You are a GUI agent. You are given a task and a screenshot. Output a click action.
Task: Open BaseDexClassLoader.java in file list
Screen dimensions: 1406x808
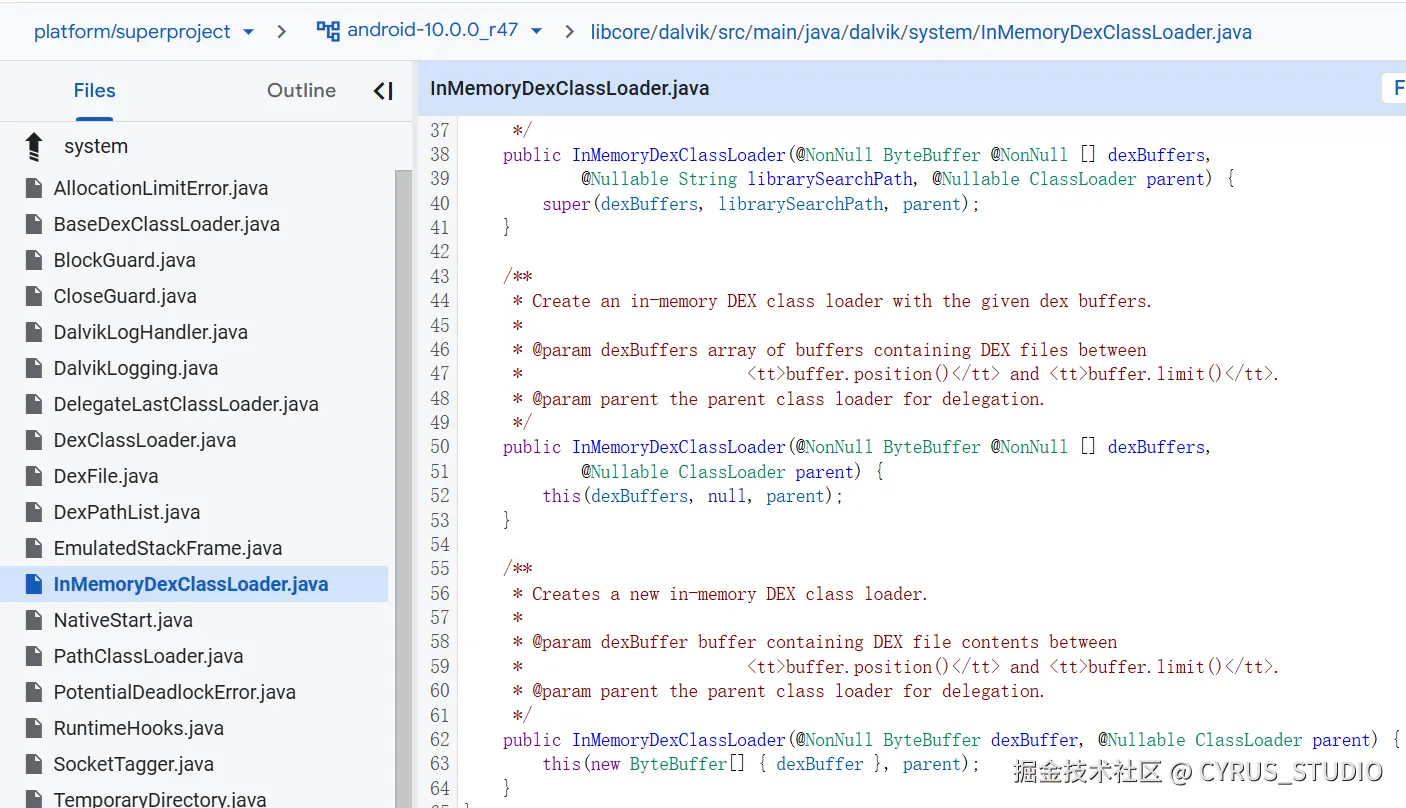pos(167,224)
